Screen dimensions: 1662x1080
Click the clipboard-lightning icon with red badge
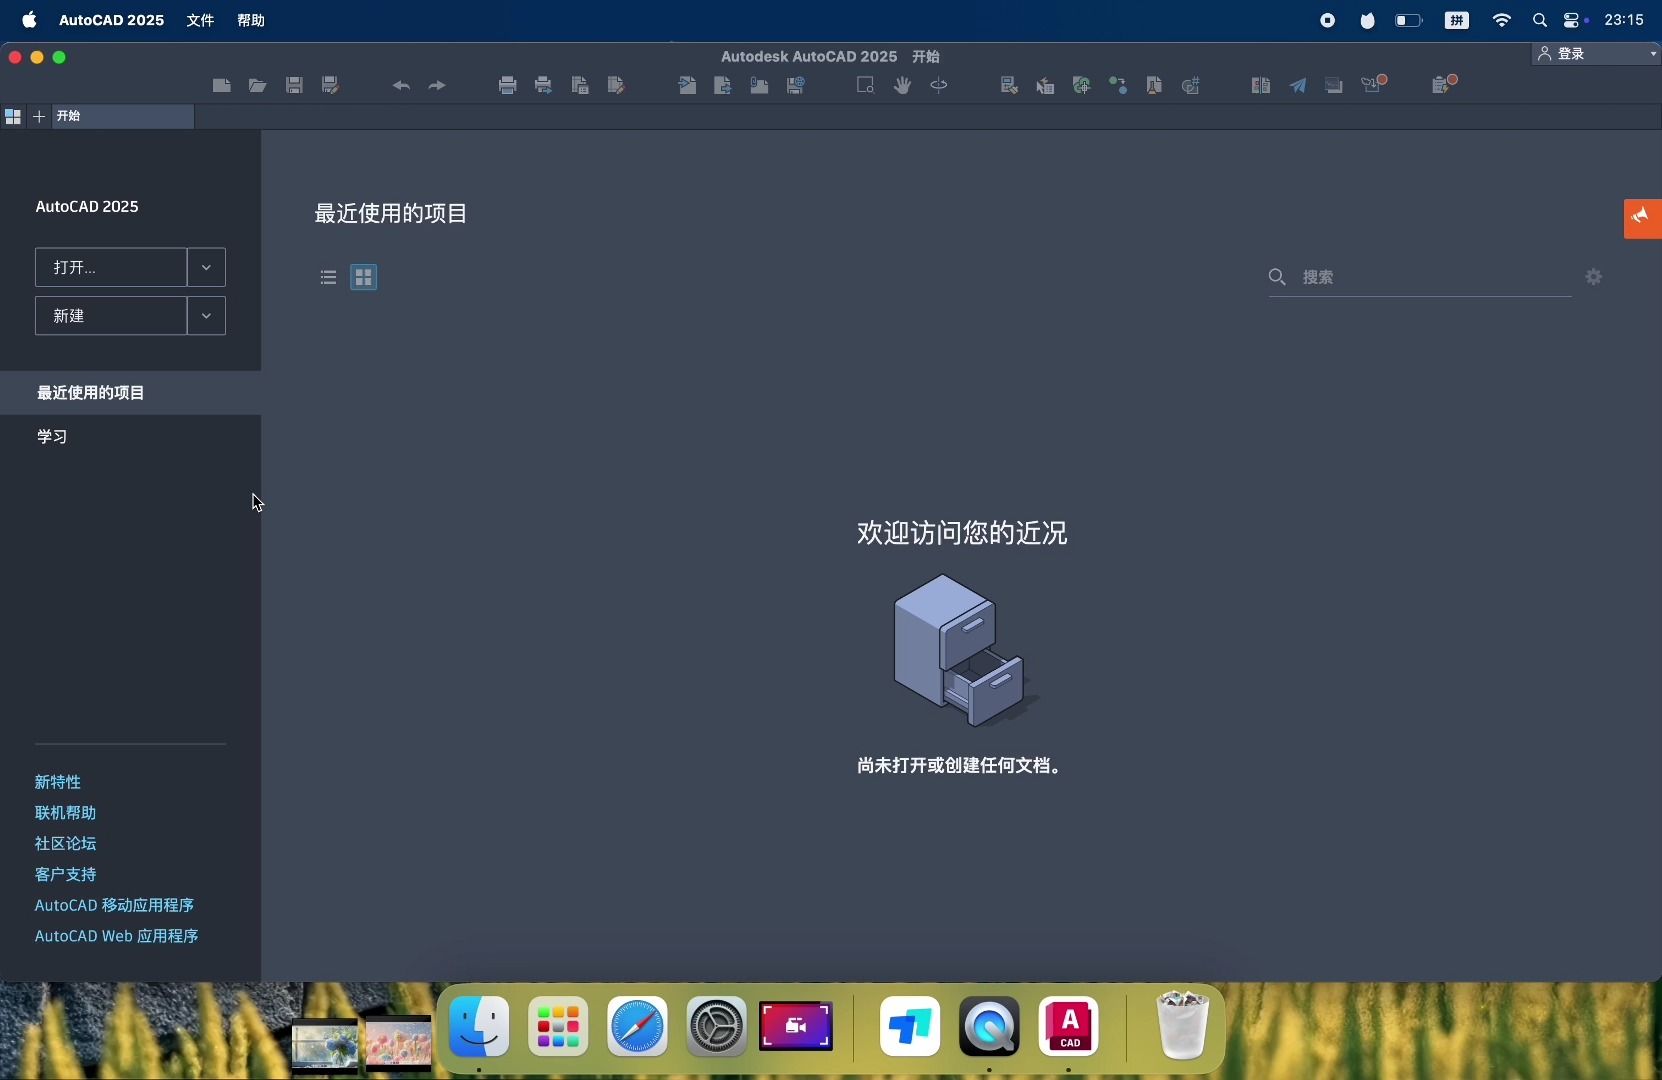pos(1447,85)
